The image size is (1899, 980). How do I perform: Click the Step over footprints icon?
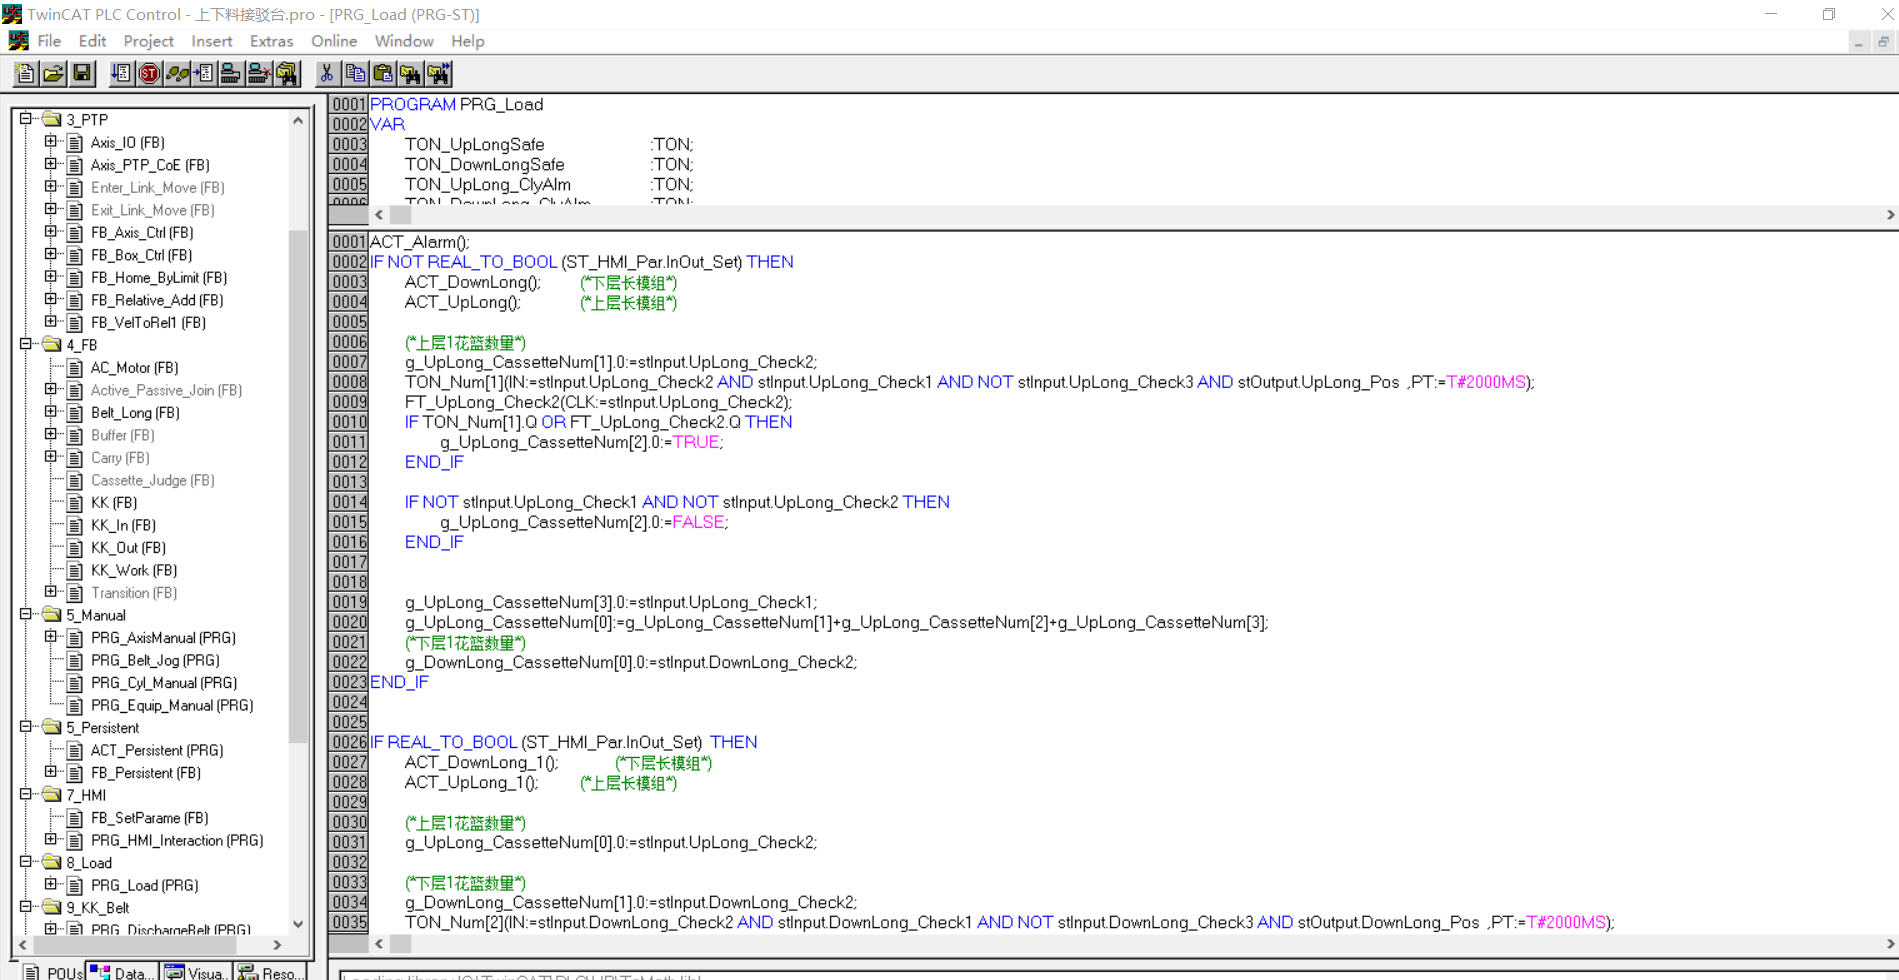(x=177, y=73)
